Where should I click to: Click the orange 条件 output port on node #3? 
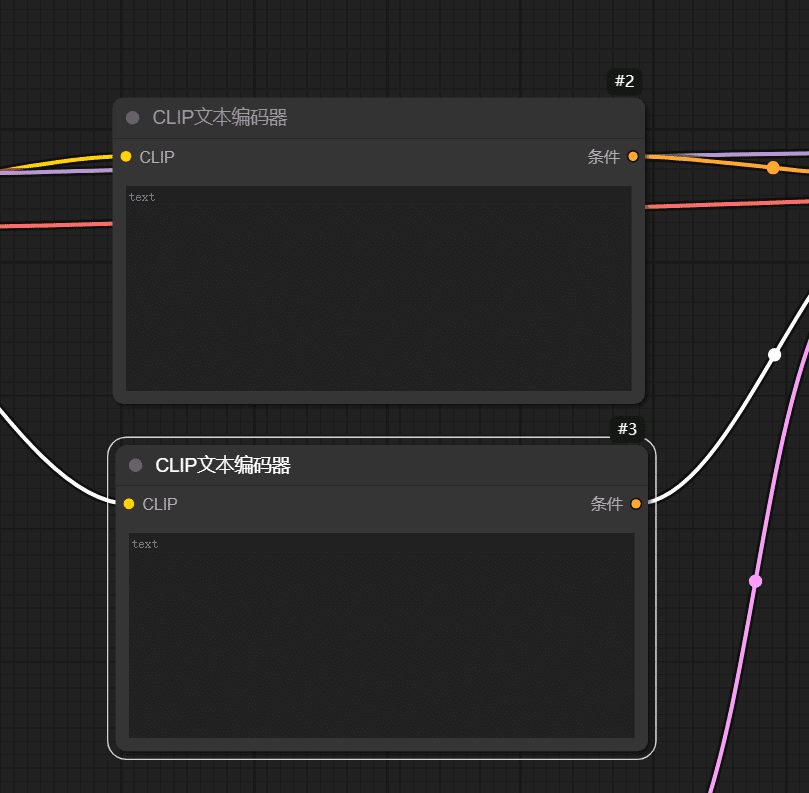pyautogui.click(x=636, y=504)
